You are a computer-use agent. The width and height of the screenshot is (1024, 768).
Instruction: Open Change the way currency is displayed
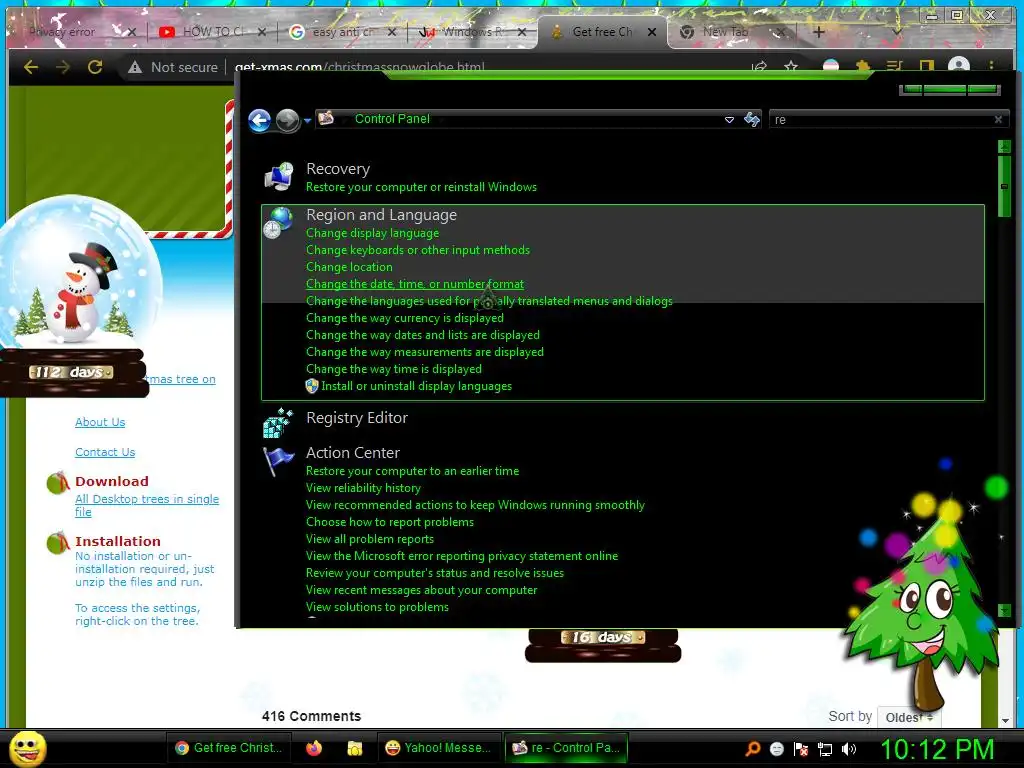coord(405,318)
